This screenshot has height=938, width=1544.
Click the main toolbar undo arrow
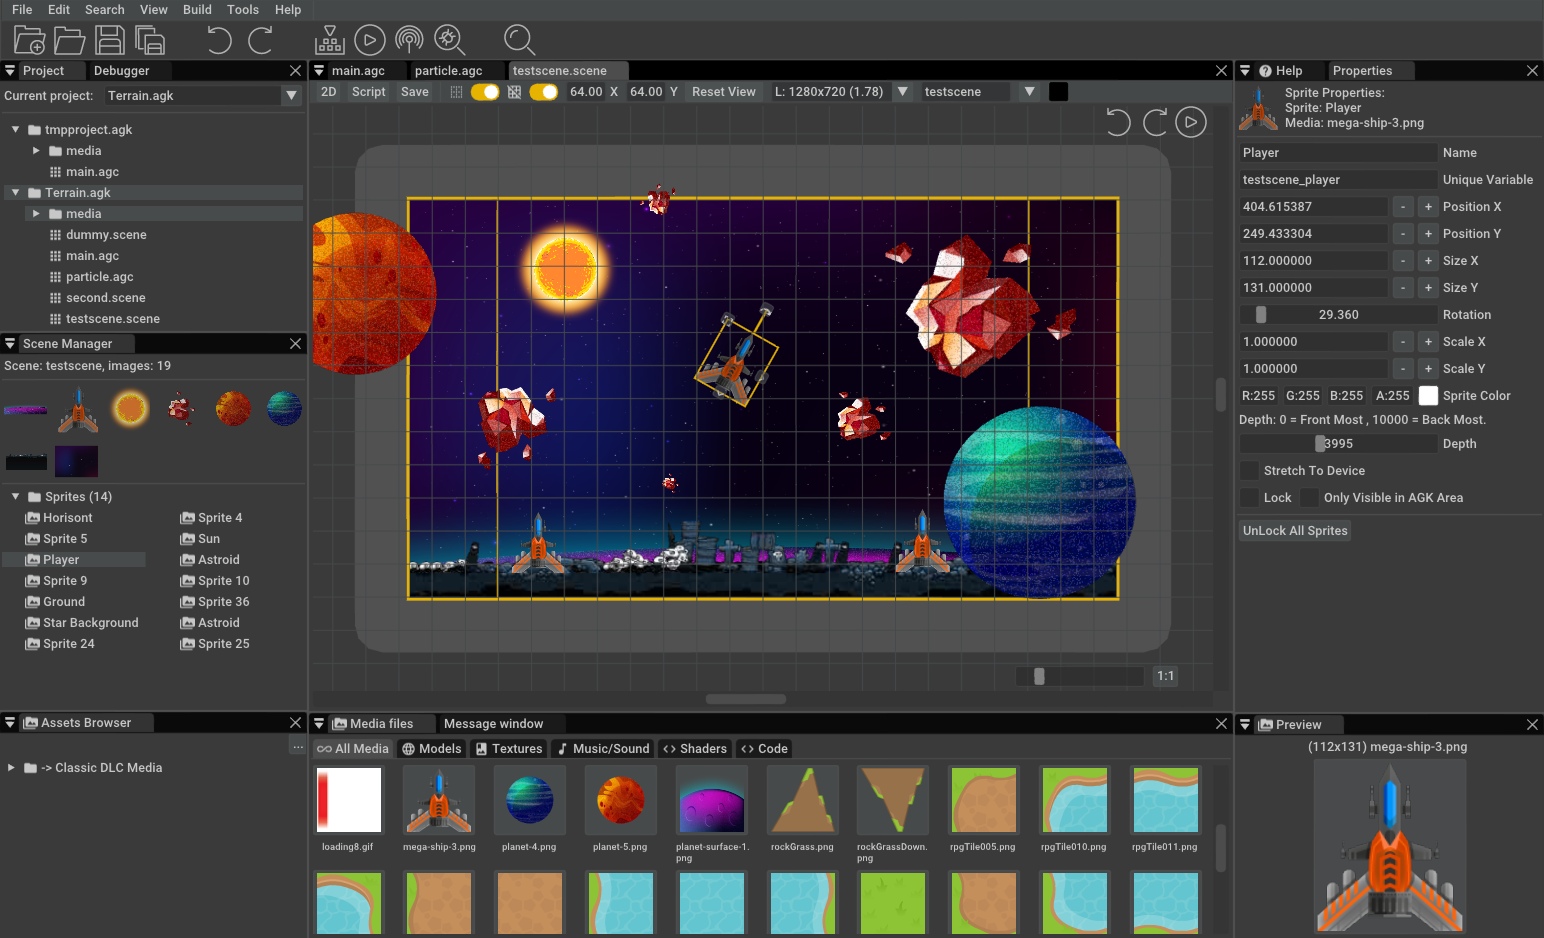coord(219,40)
